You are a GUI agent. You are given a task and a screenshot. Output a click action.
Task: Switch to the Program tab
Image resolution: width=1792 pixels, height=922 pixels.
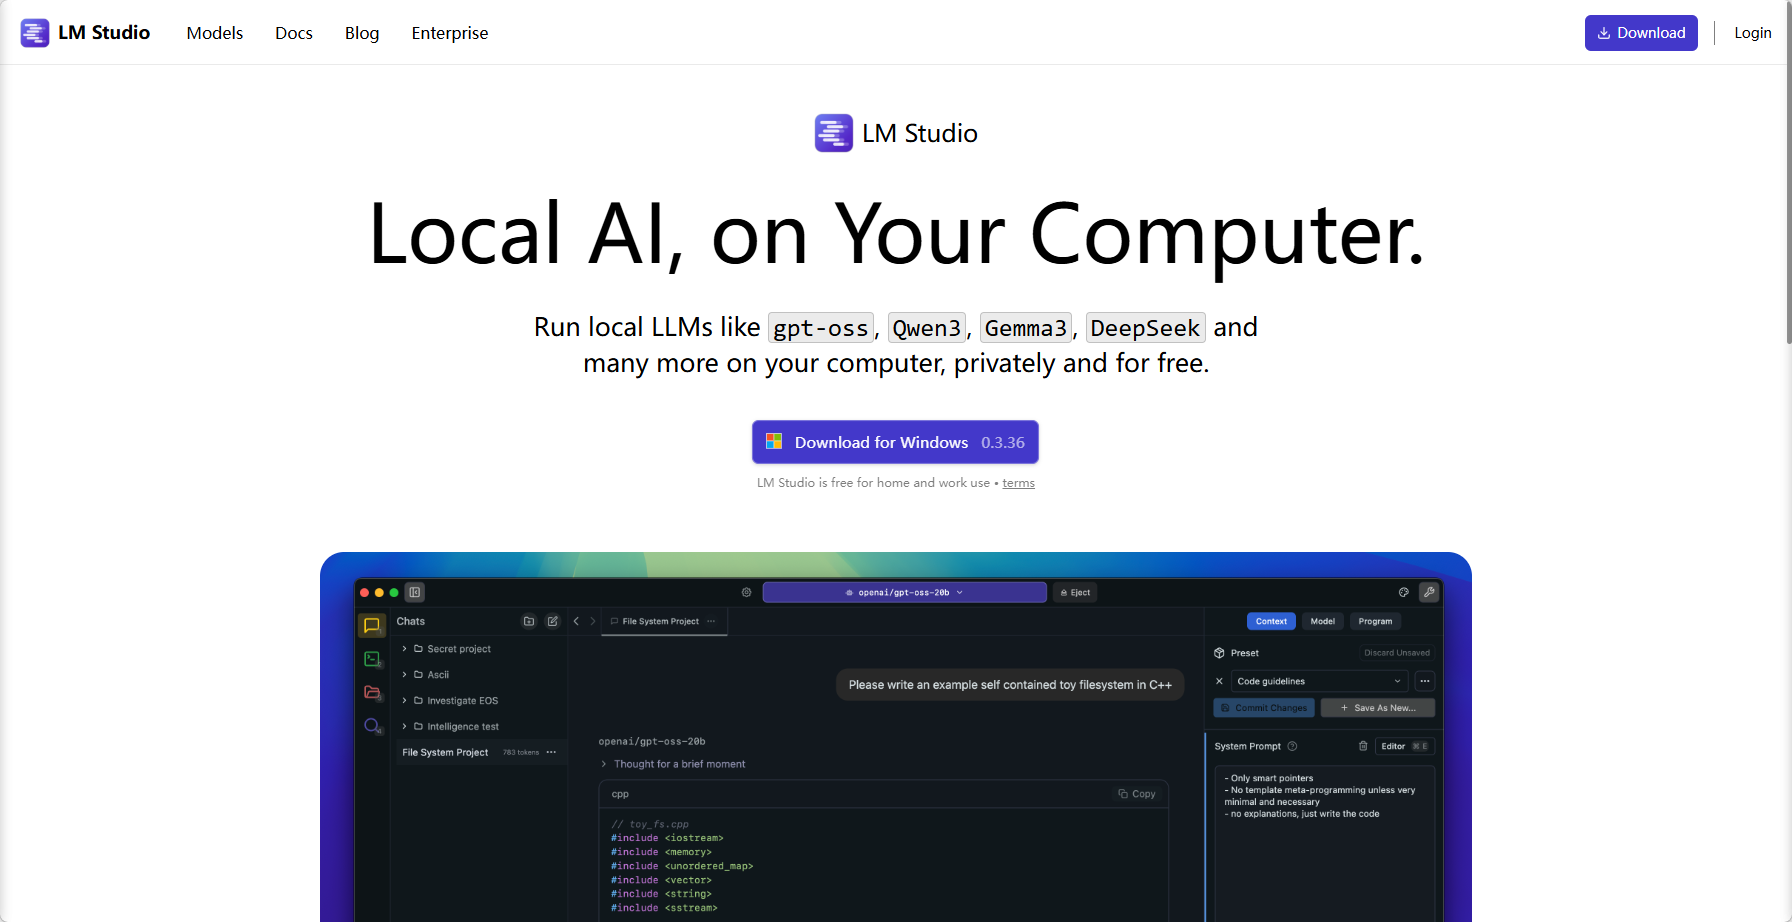1375,621
